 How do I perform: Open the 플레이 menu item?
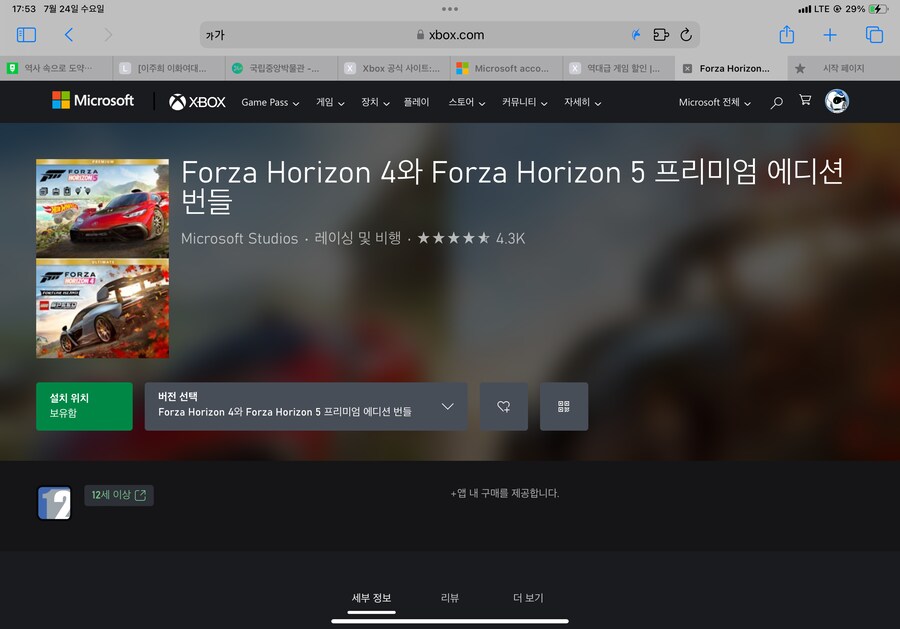pos(416,101)
